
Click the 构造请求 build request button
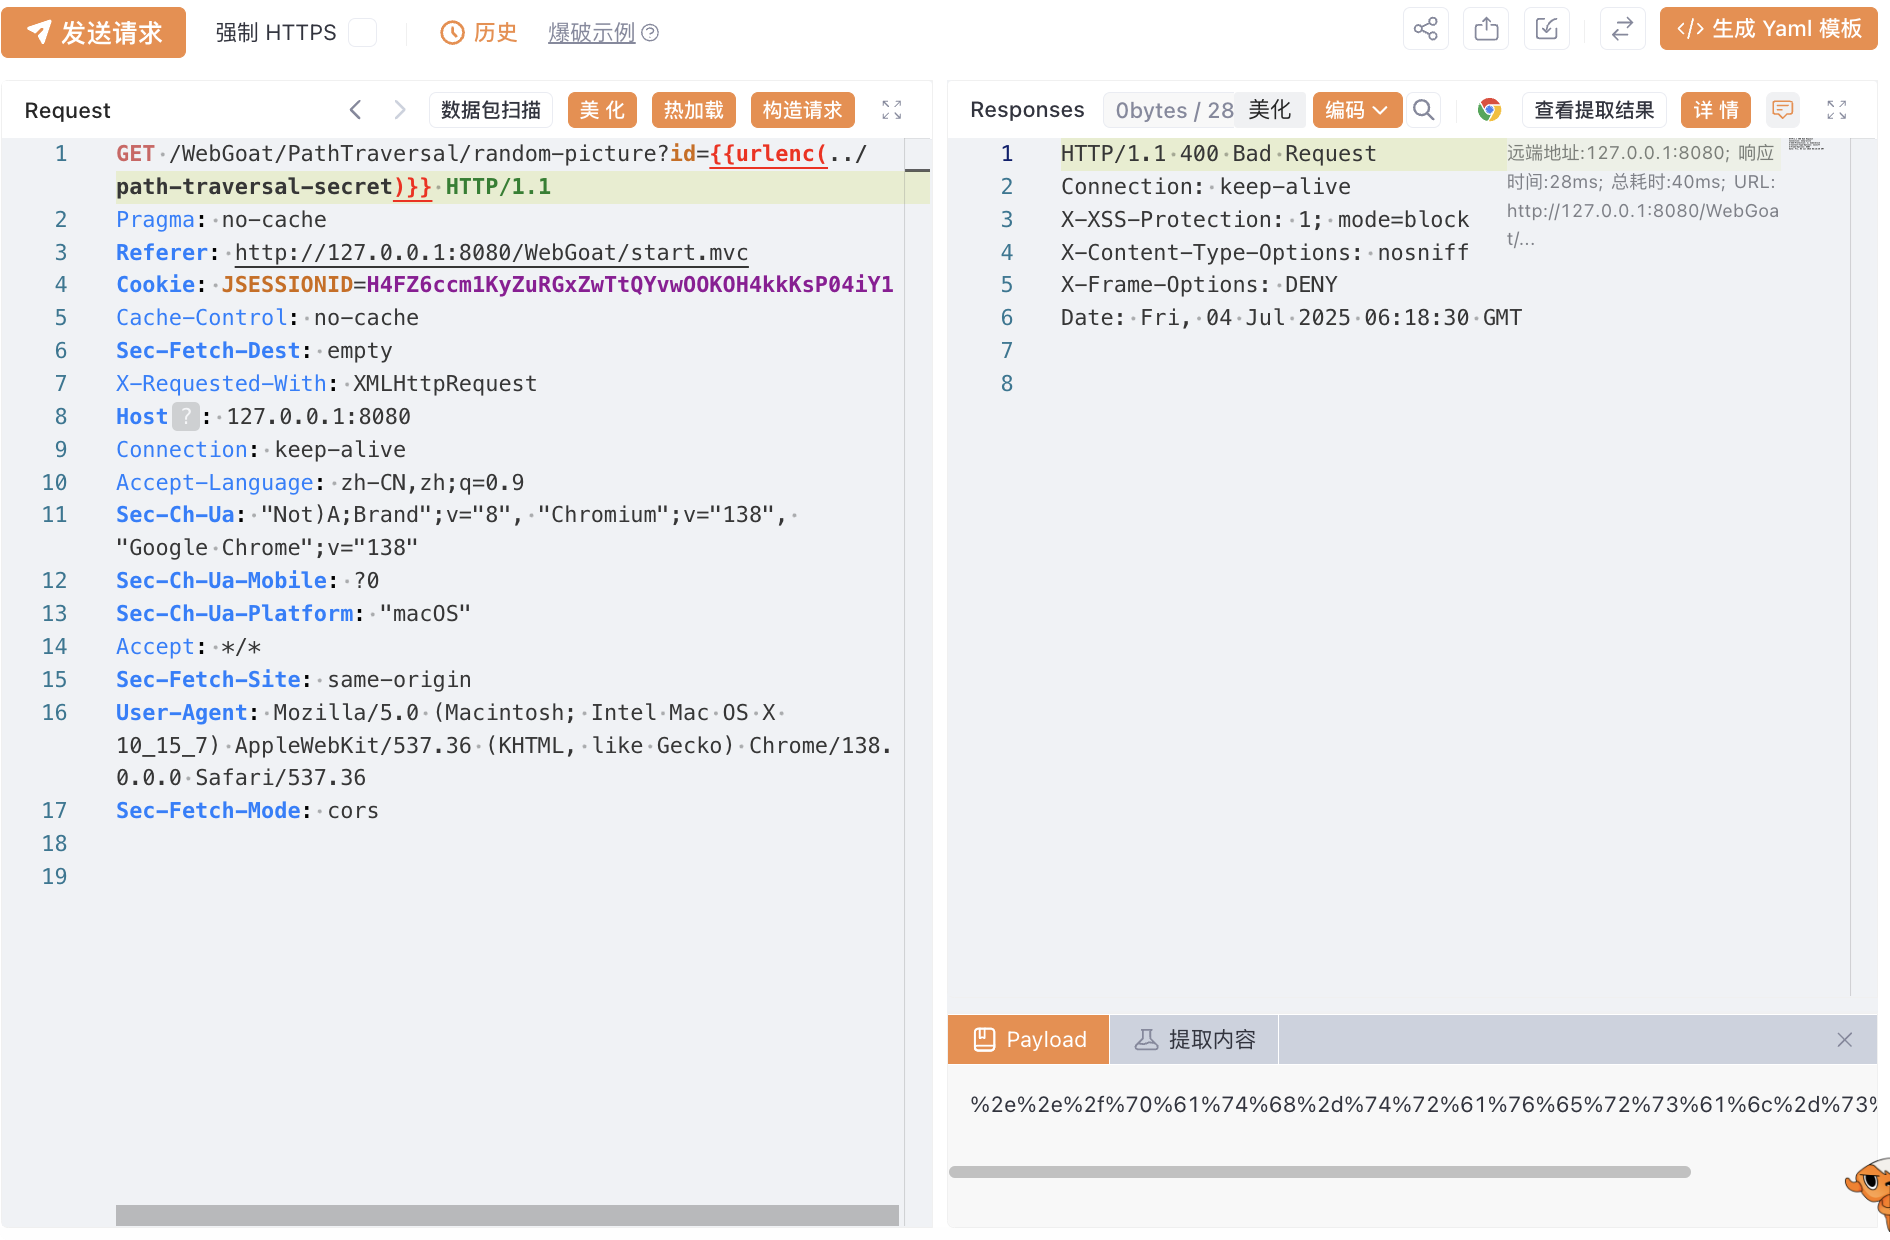(x=803, y=110)
